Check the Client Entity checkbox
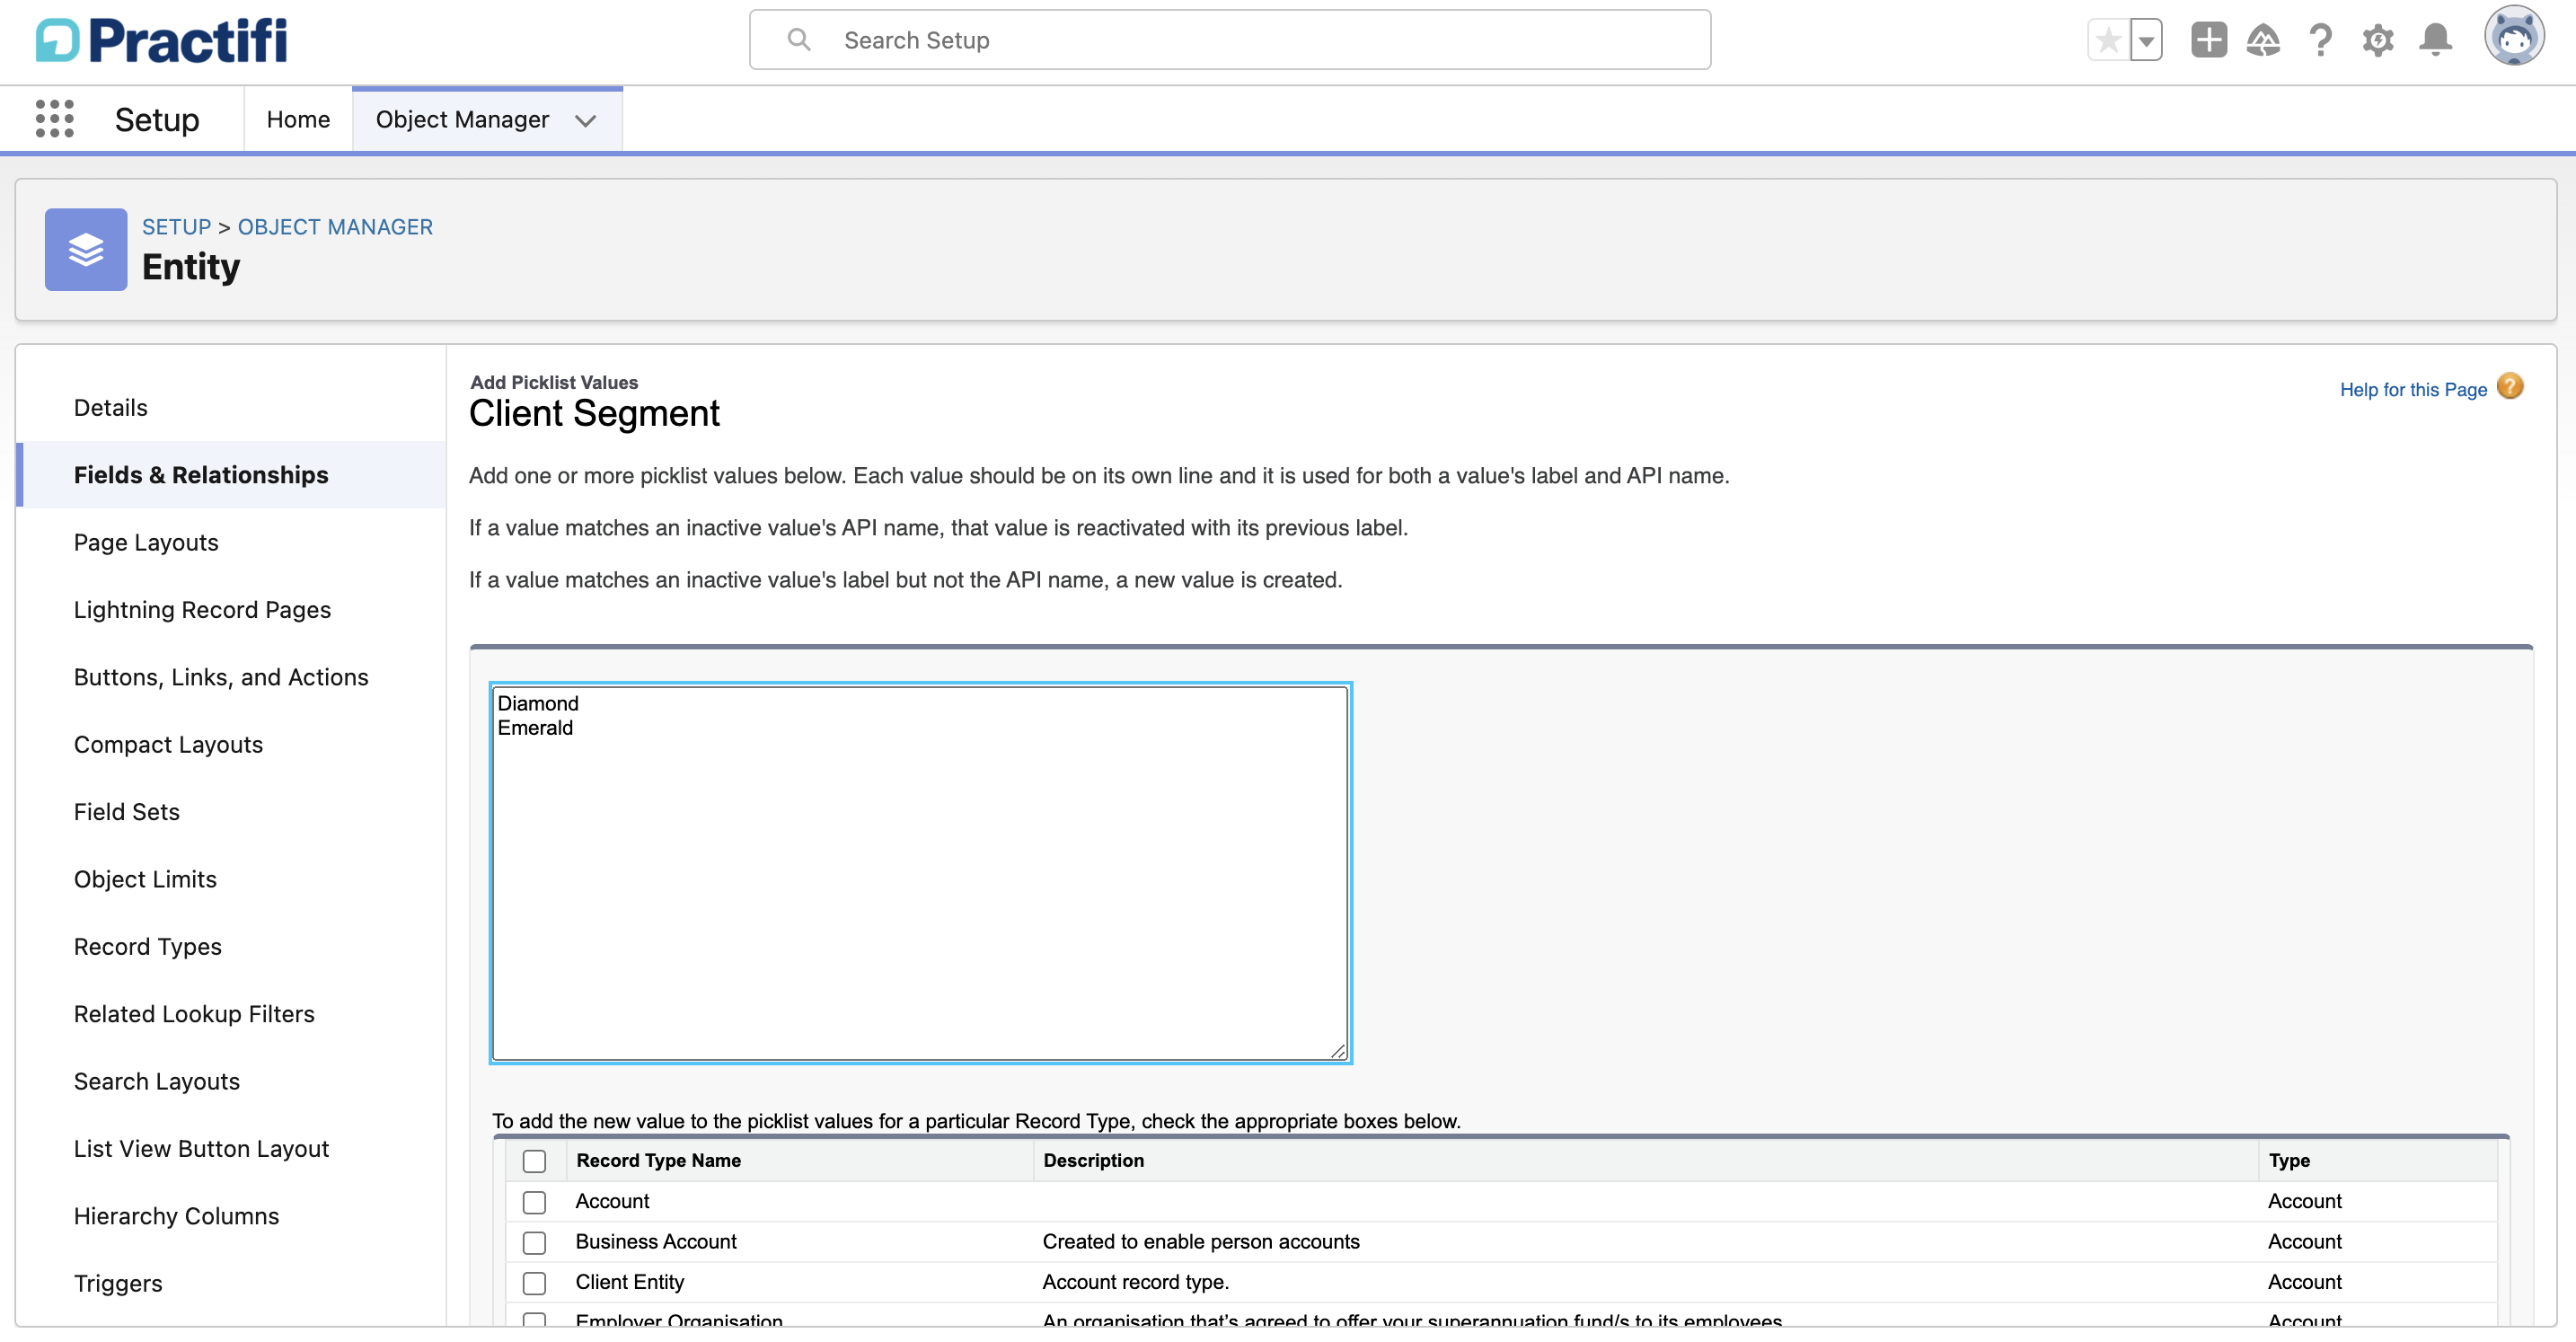 [534, 1283]
